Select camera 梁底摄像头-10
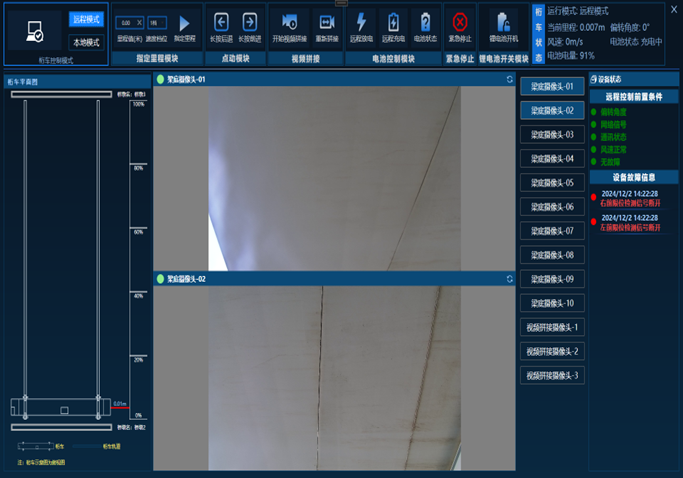 [552, 303]
